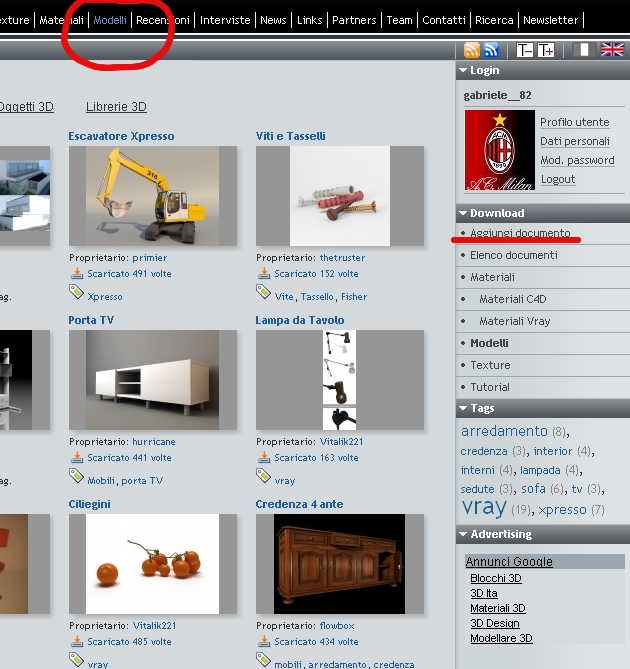This screenshot has width=630, height=669.
Task: Open the Partners menu item
Action: tap(354, 20)
